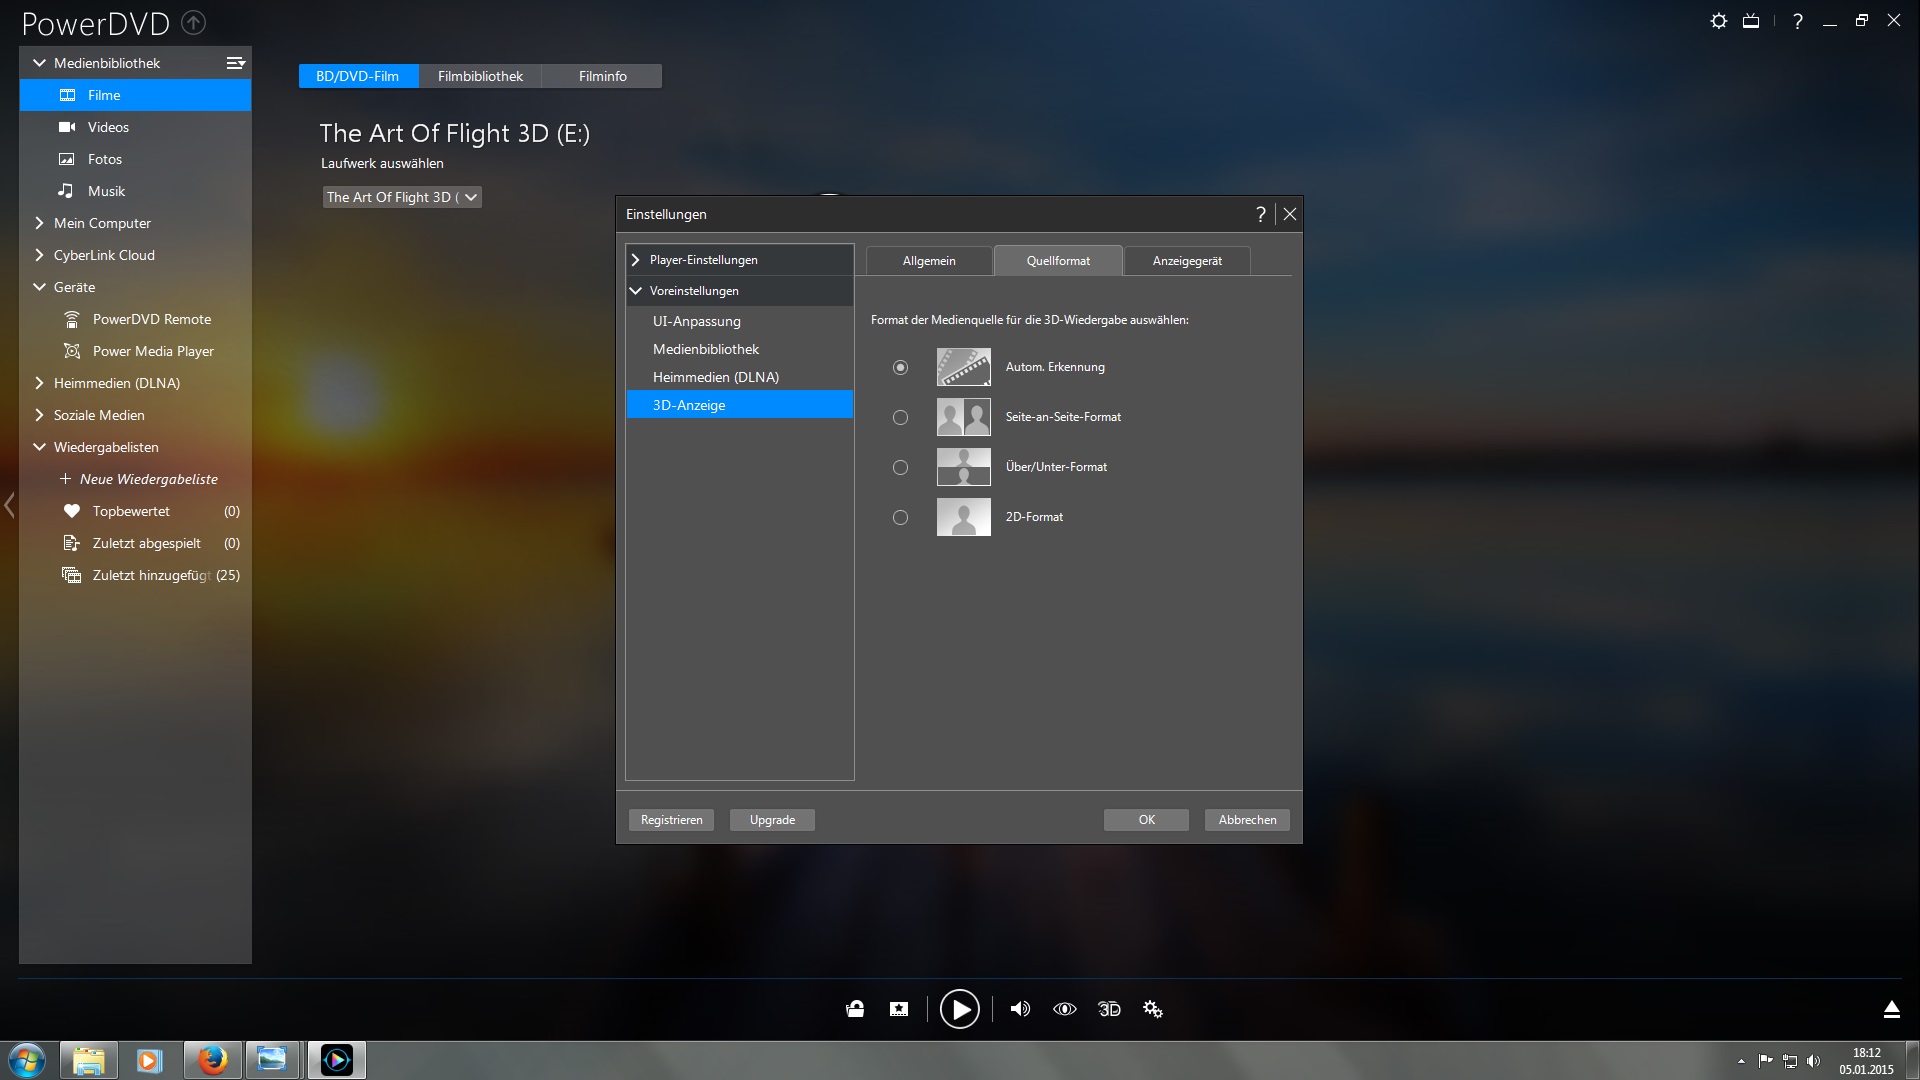Select the Seite-an-Seite-Format radio button

click(x=900, y=417)
